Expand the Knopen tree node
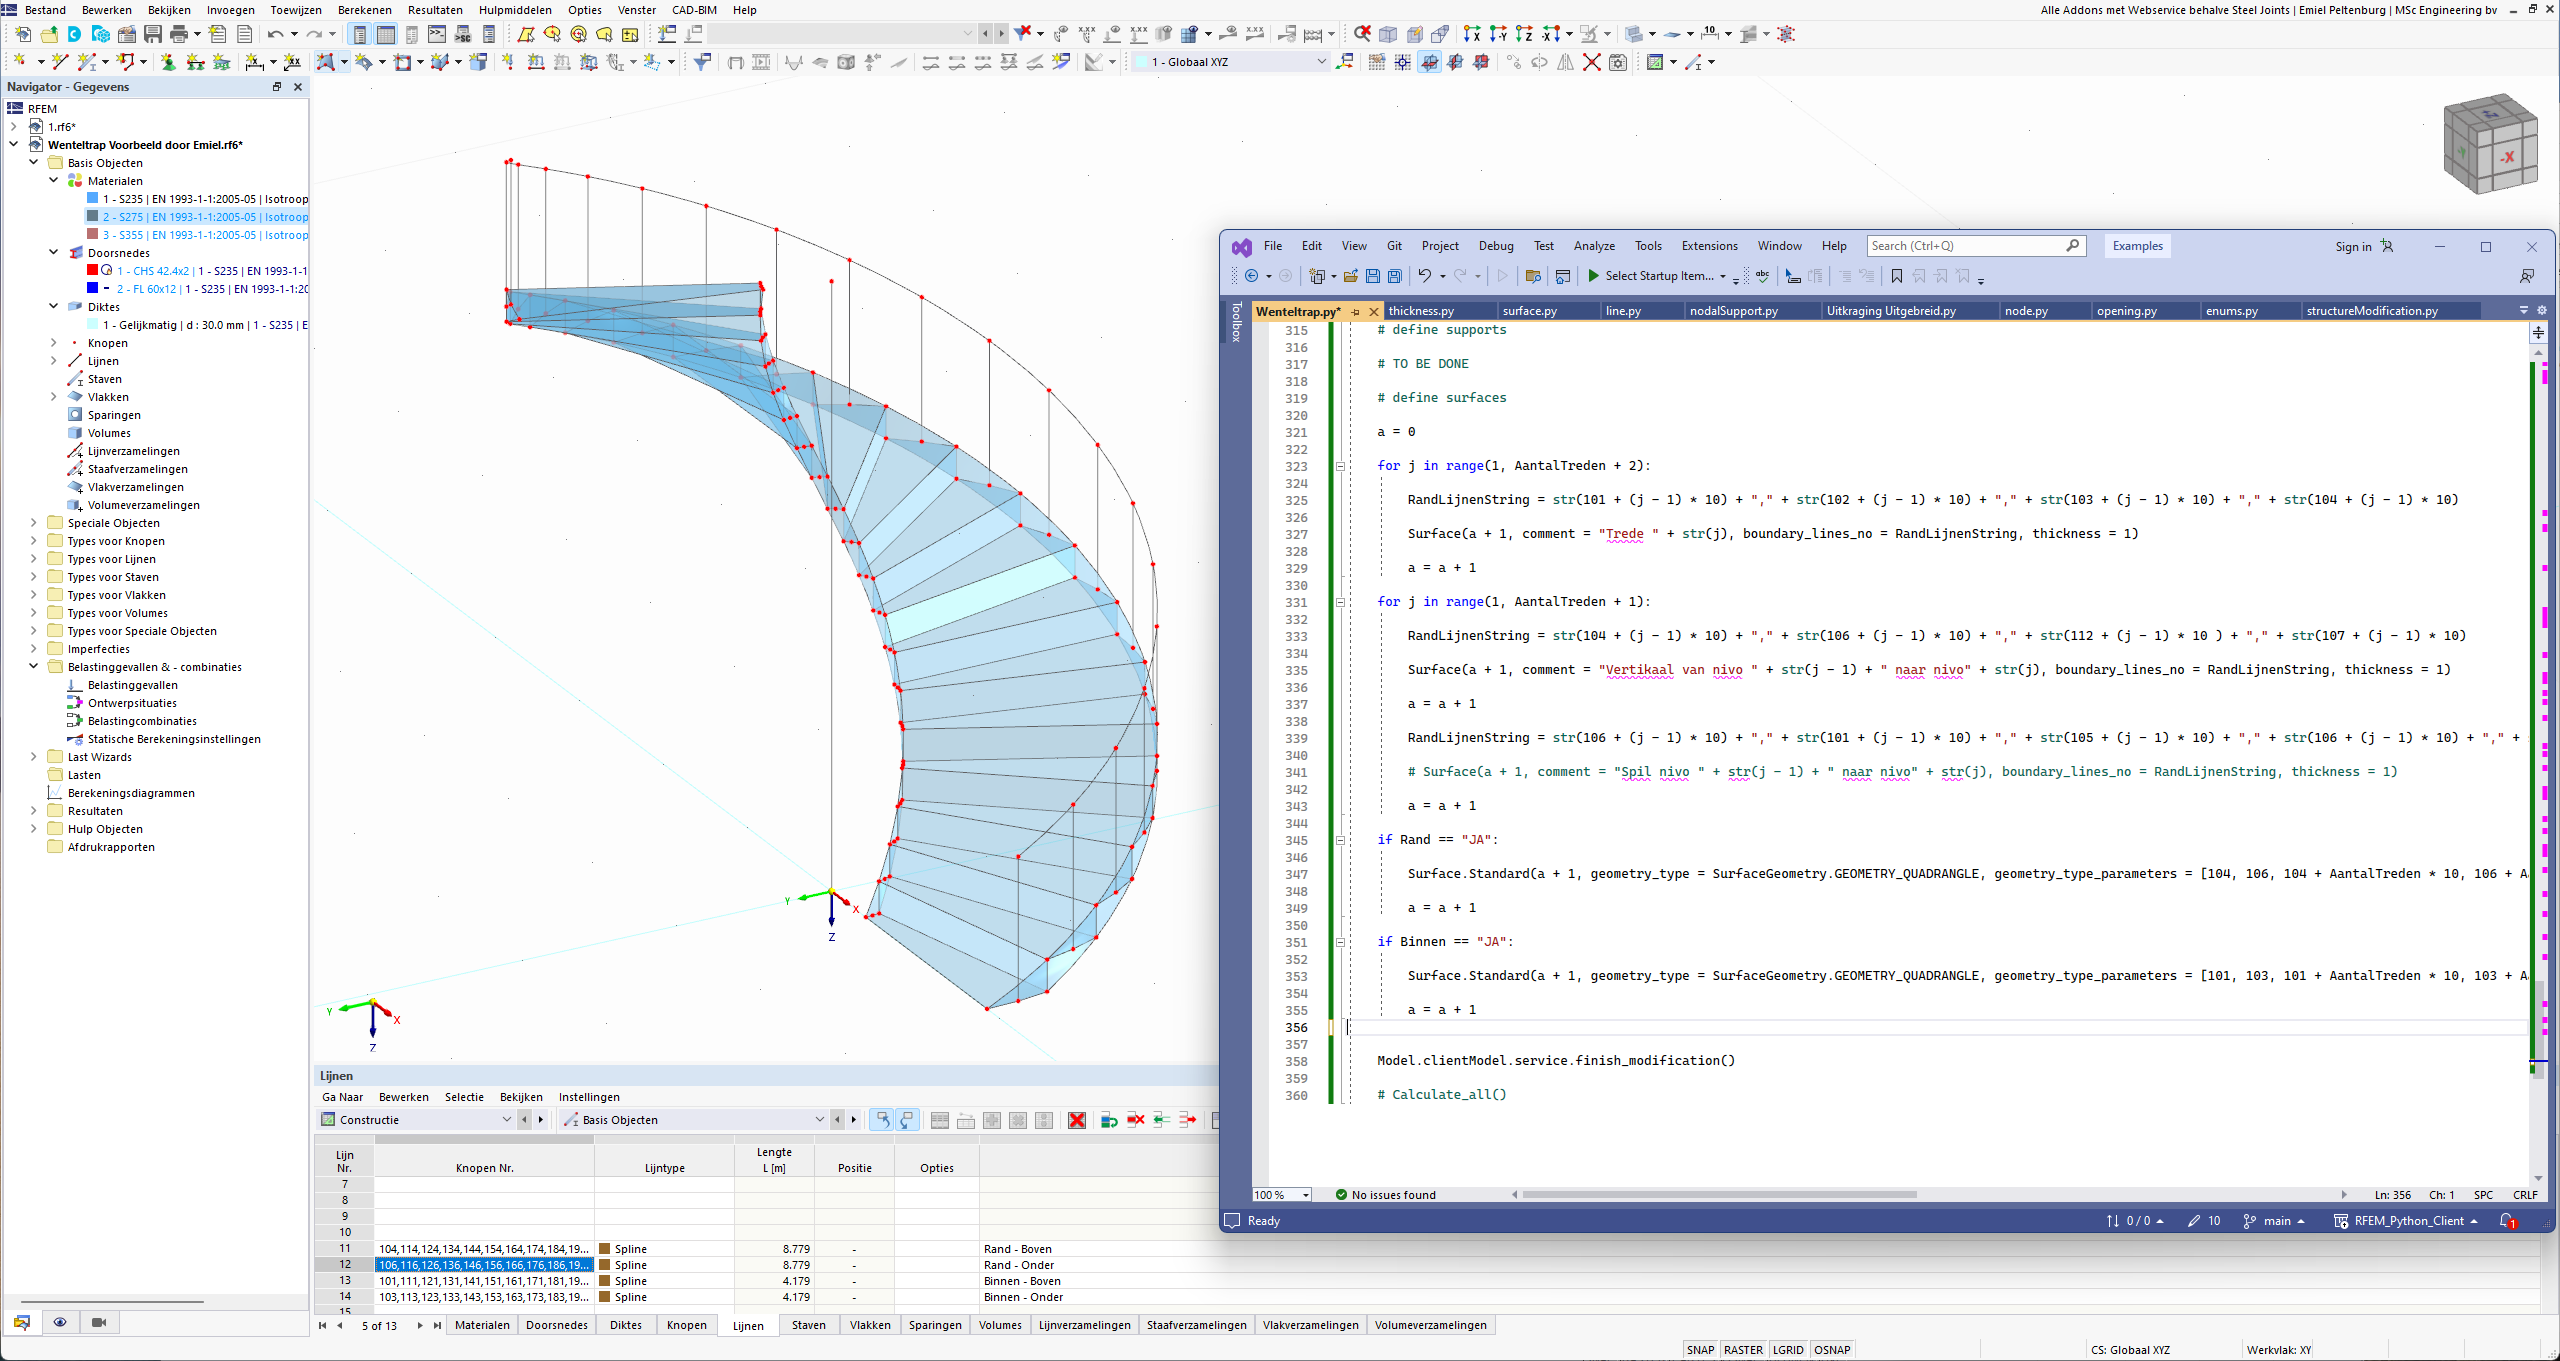2560x1361 pixels. click(x=54, y=343)
